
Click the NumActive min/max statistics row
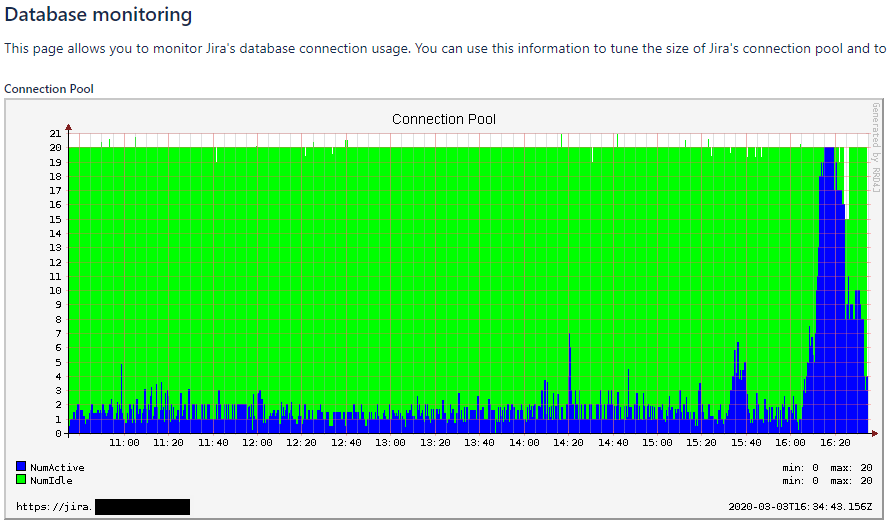point(827,467)
